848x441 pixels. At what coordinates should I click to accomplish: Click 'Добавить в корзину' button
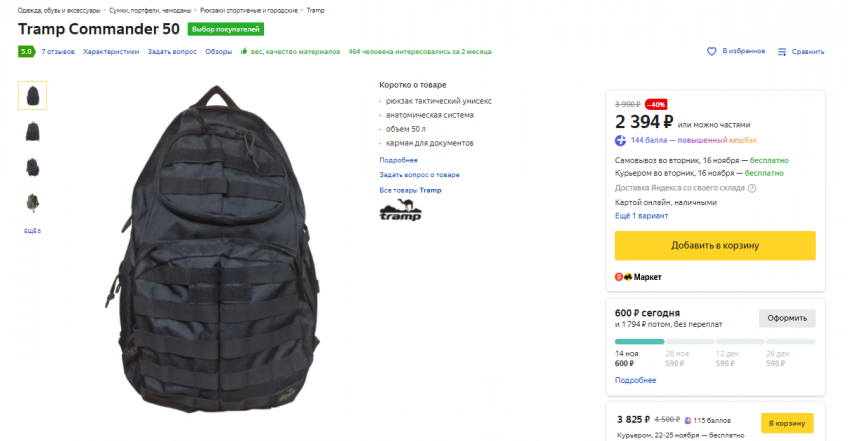pos(715,246)
